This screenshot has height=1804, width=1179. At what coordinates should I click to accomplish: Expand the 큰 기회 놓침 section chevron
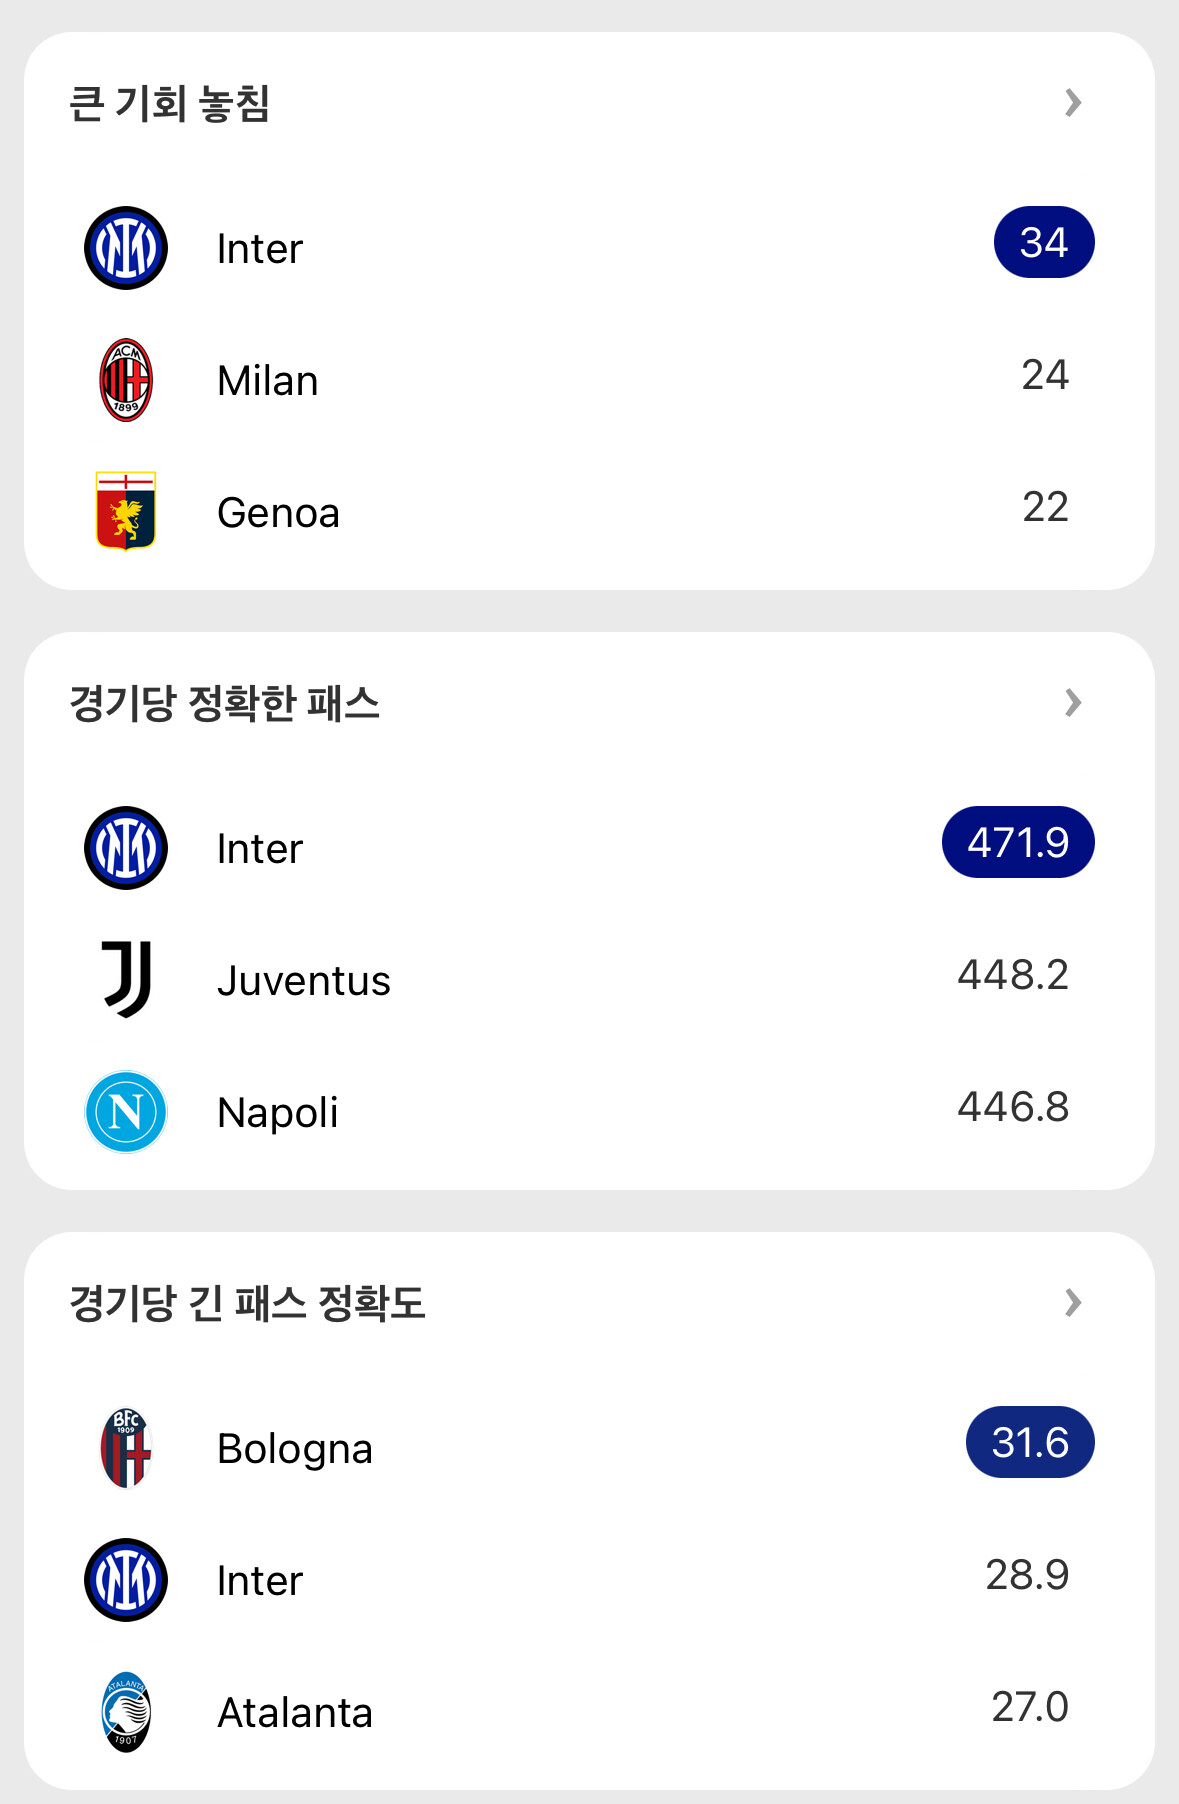1073,102
